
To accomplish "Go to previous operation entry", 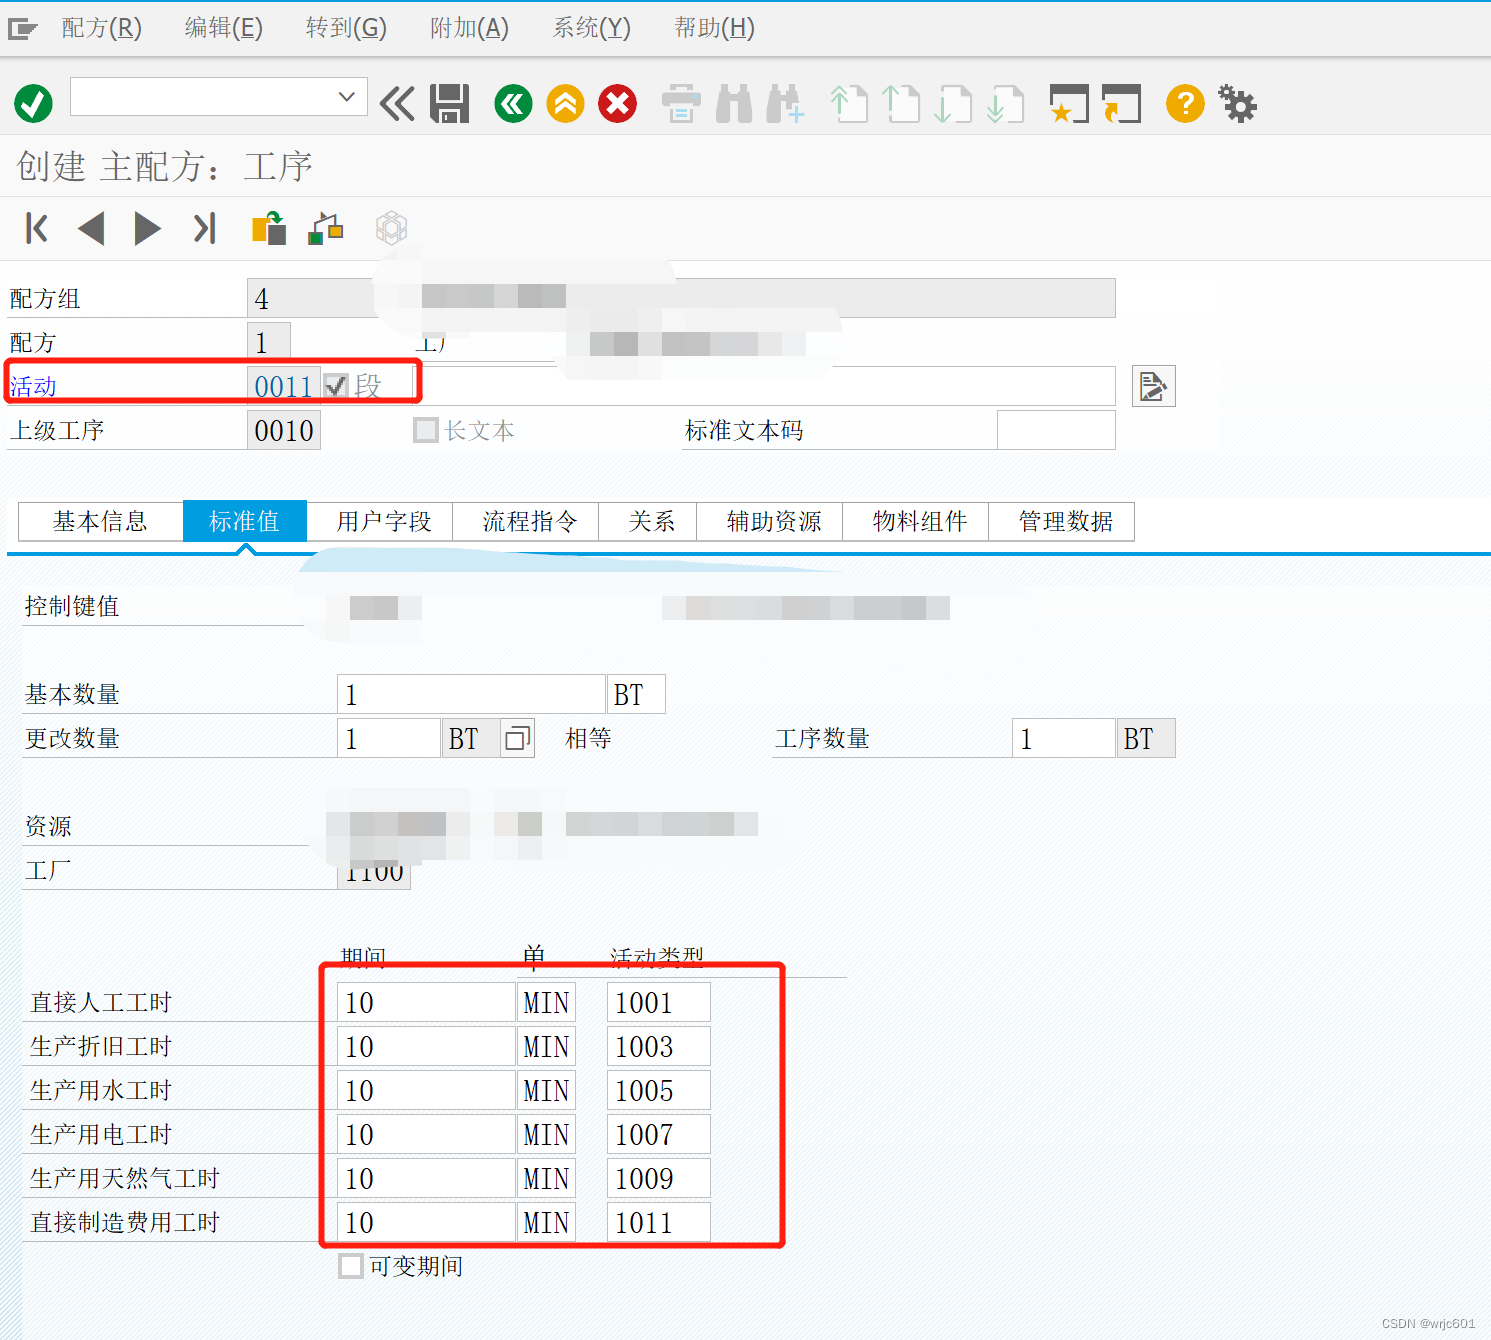I will (91, 228).
